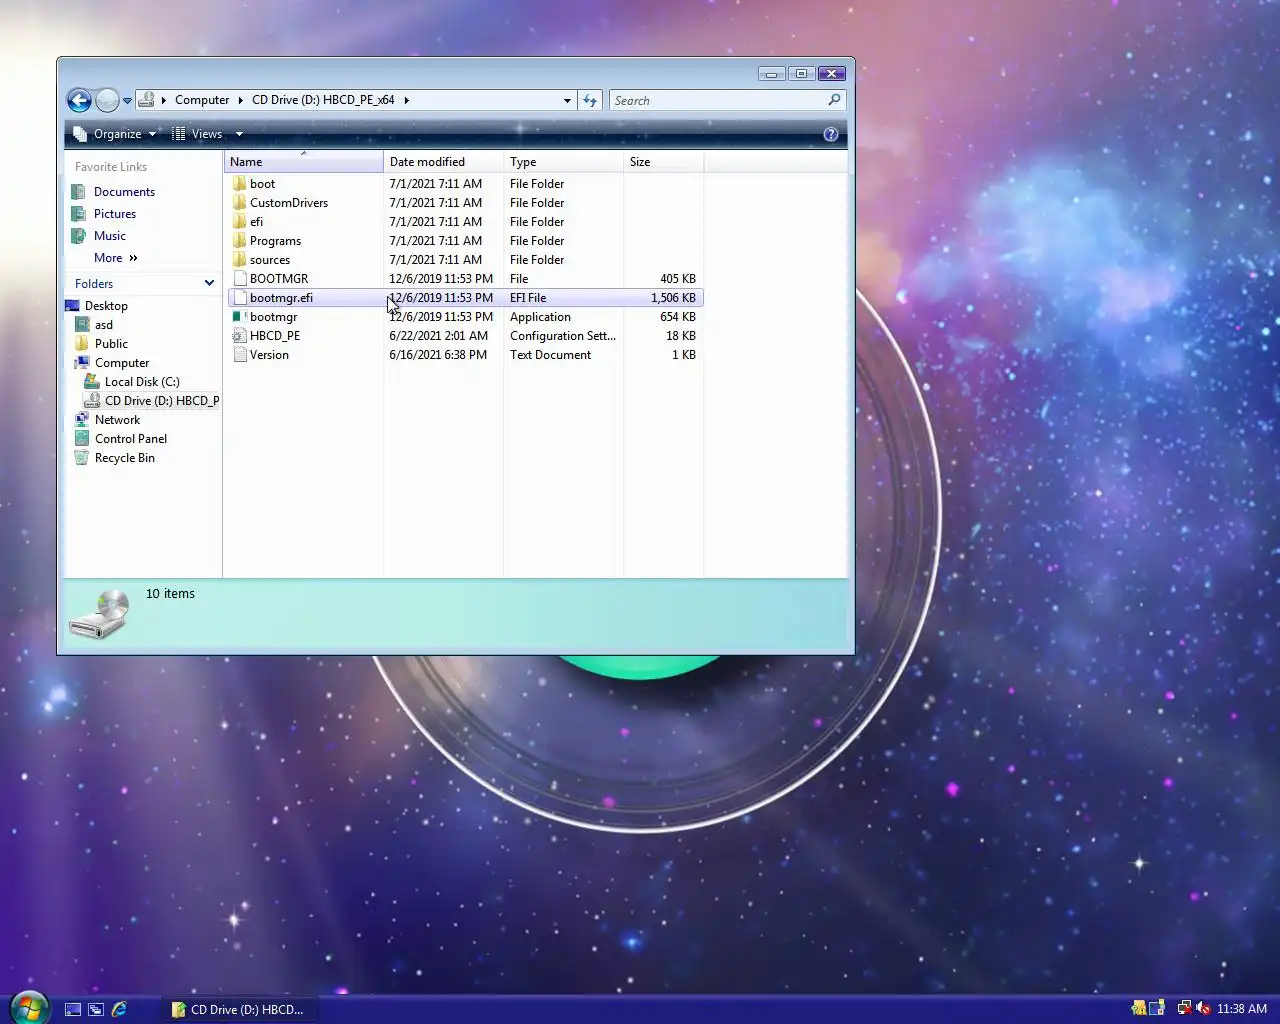Expand the arrow after CD Drive breadcrumb
1280x1024 pixels.
click(x=406, y=100)
